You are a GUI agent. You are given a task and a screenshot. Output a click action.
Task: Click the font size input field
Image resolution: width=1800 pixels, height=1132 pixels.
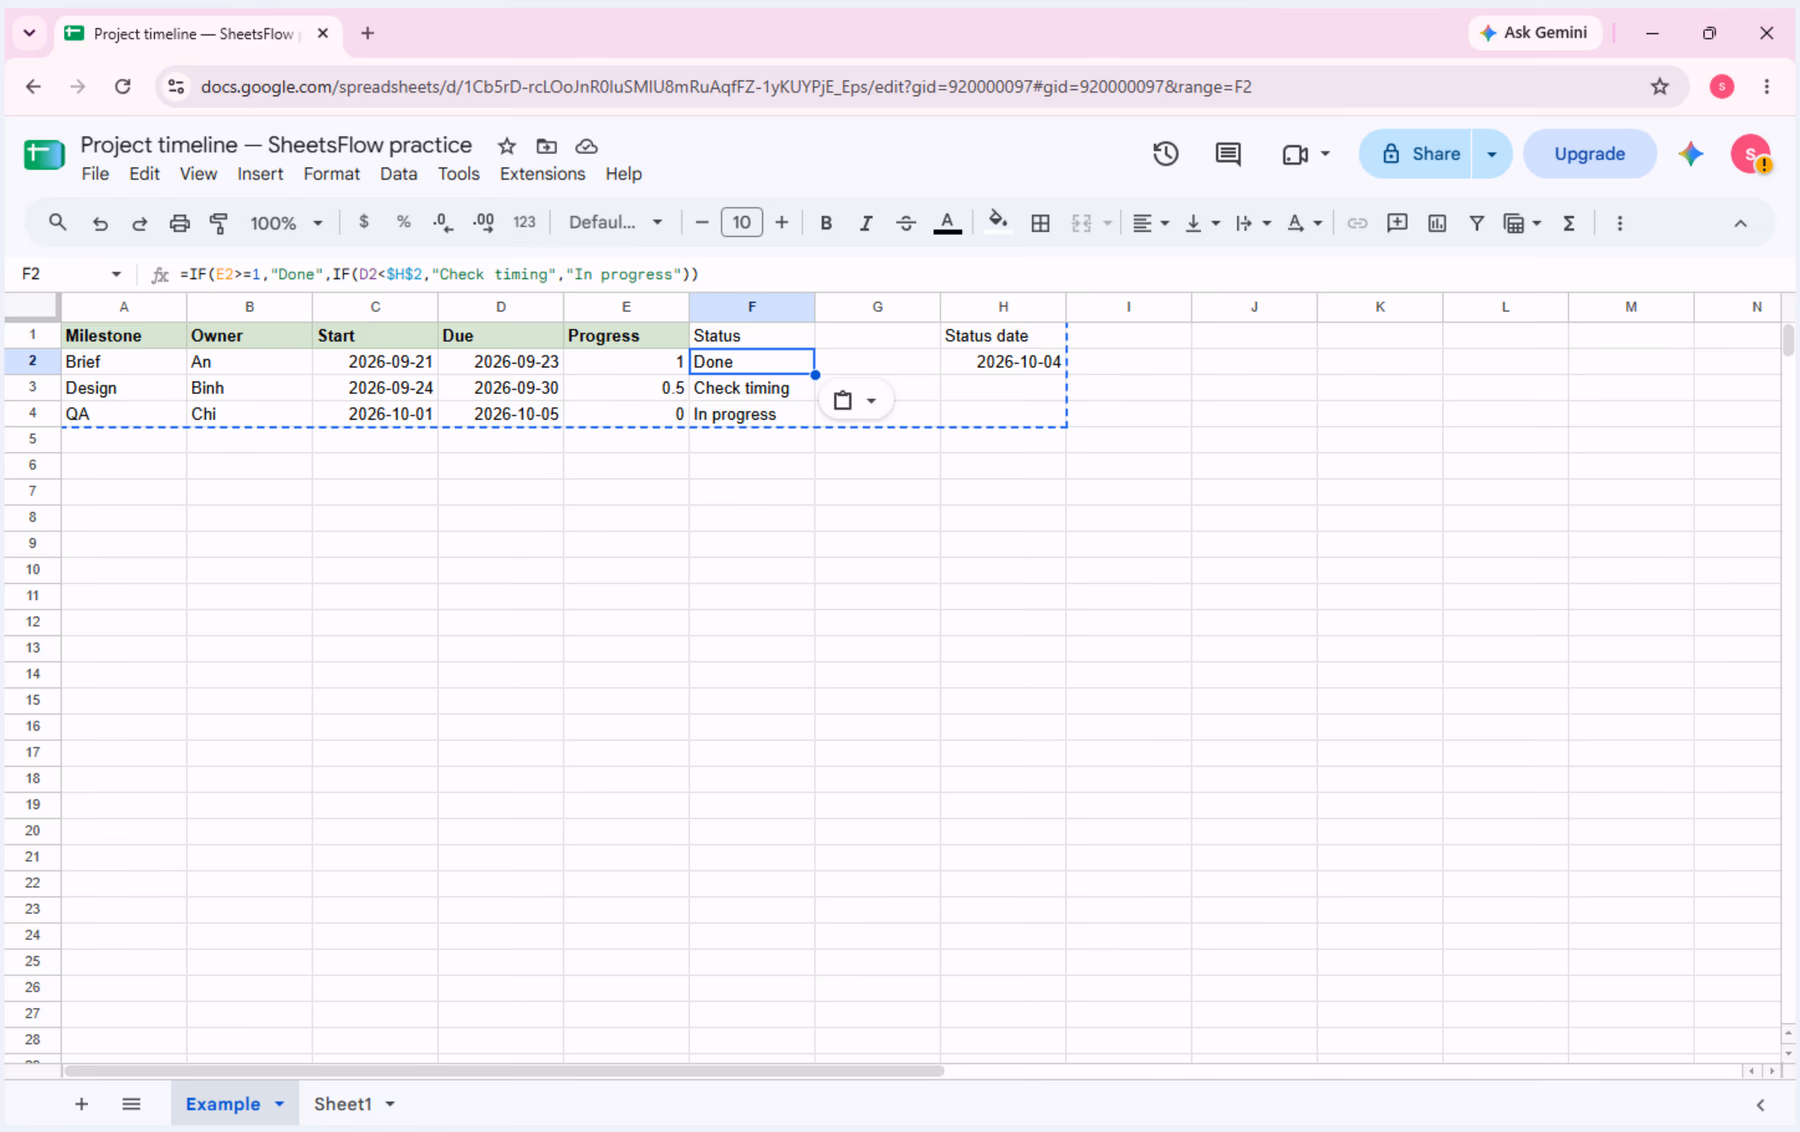tap(741, 223)
